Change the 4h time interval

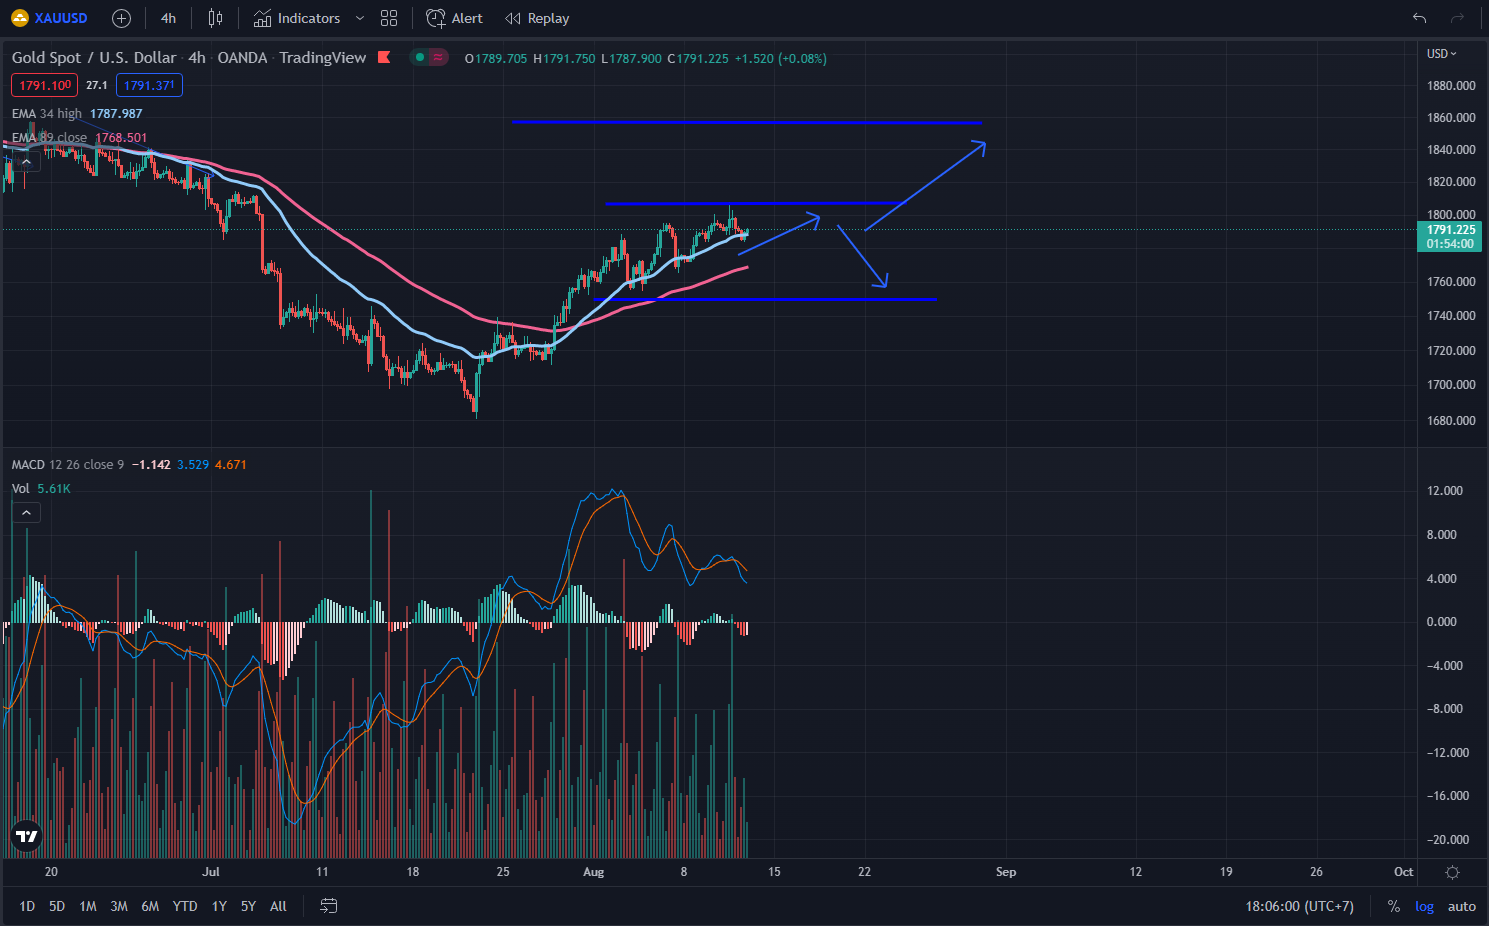pyautogui.click(x=168, y=18)
